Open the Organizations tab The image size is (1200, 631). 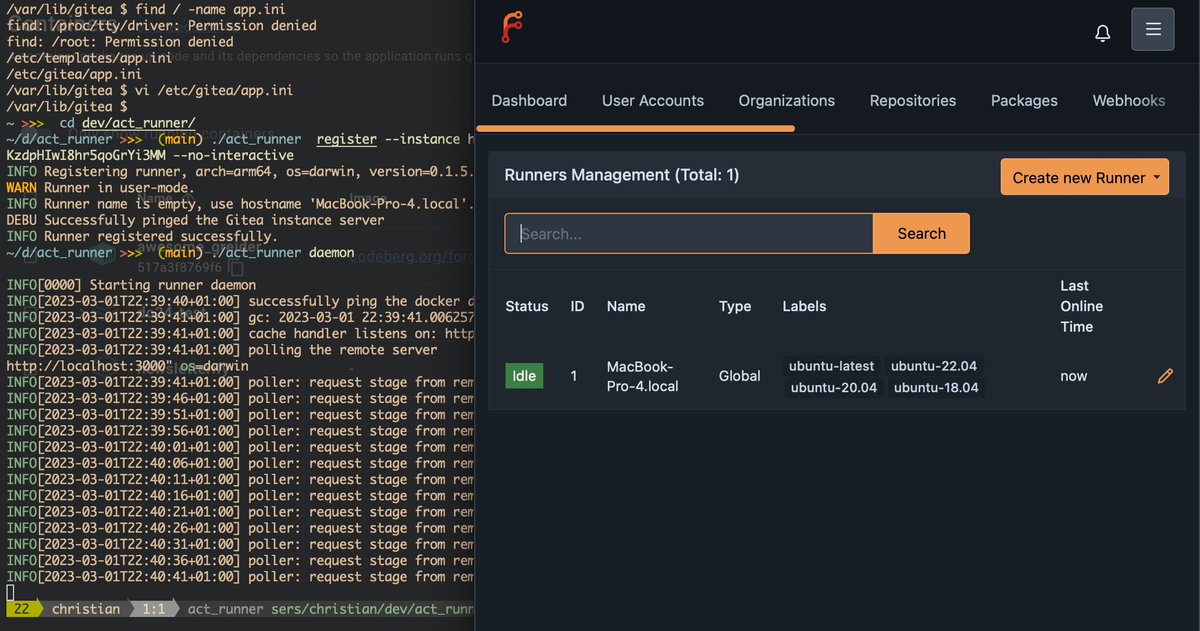pos(787,100)
